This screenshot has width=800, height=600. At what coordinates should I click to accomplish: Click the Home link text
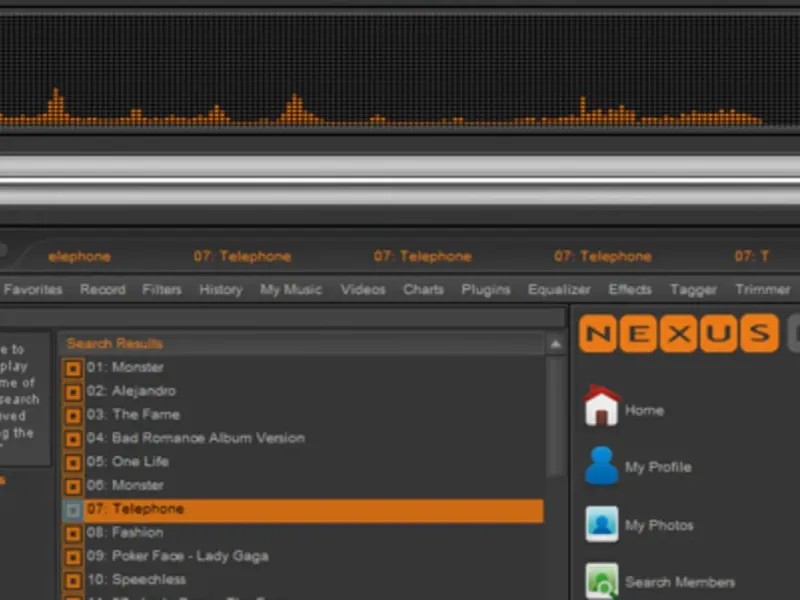tap(644, 410)
